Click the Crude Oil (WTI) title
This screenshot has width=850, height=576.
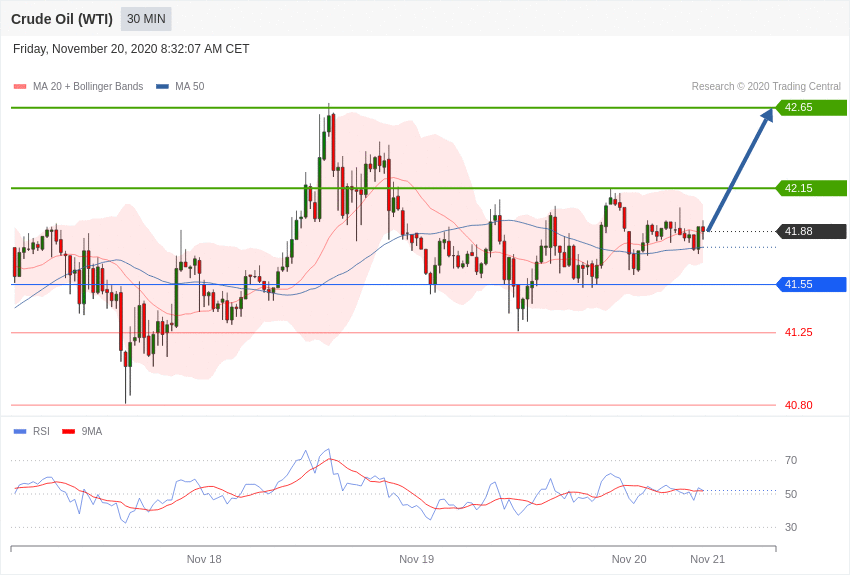[x=62, y=20]
